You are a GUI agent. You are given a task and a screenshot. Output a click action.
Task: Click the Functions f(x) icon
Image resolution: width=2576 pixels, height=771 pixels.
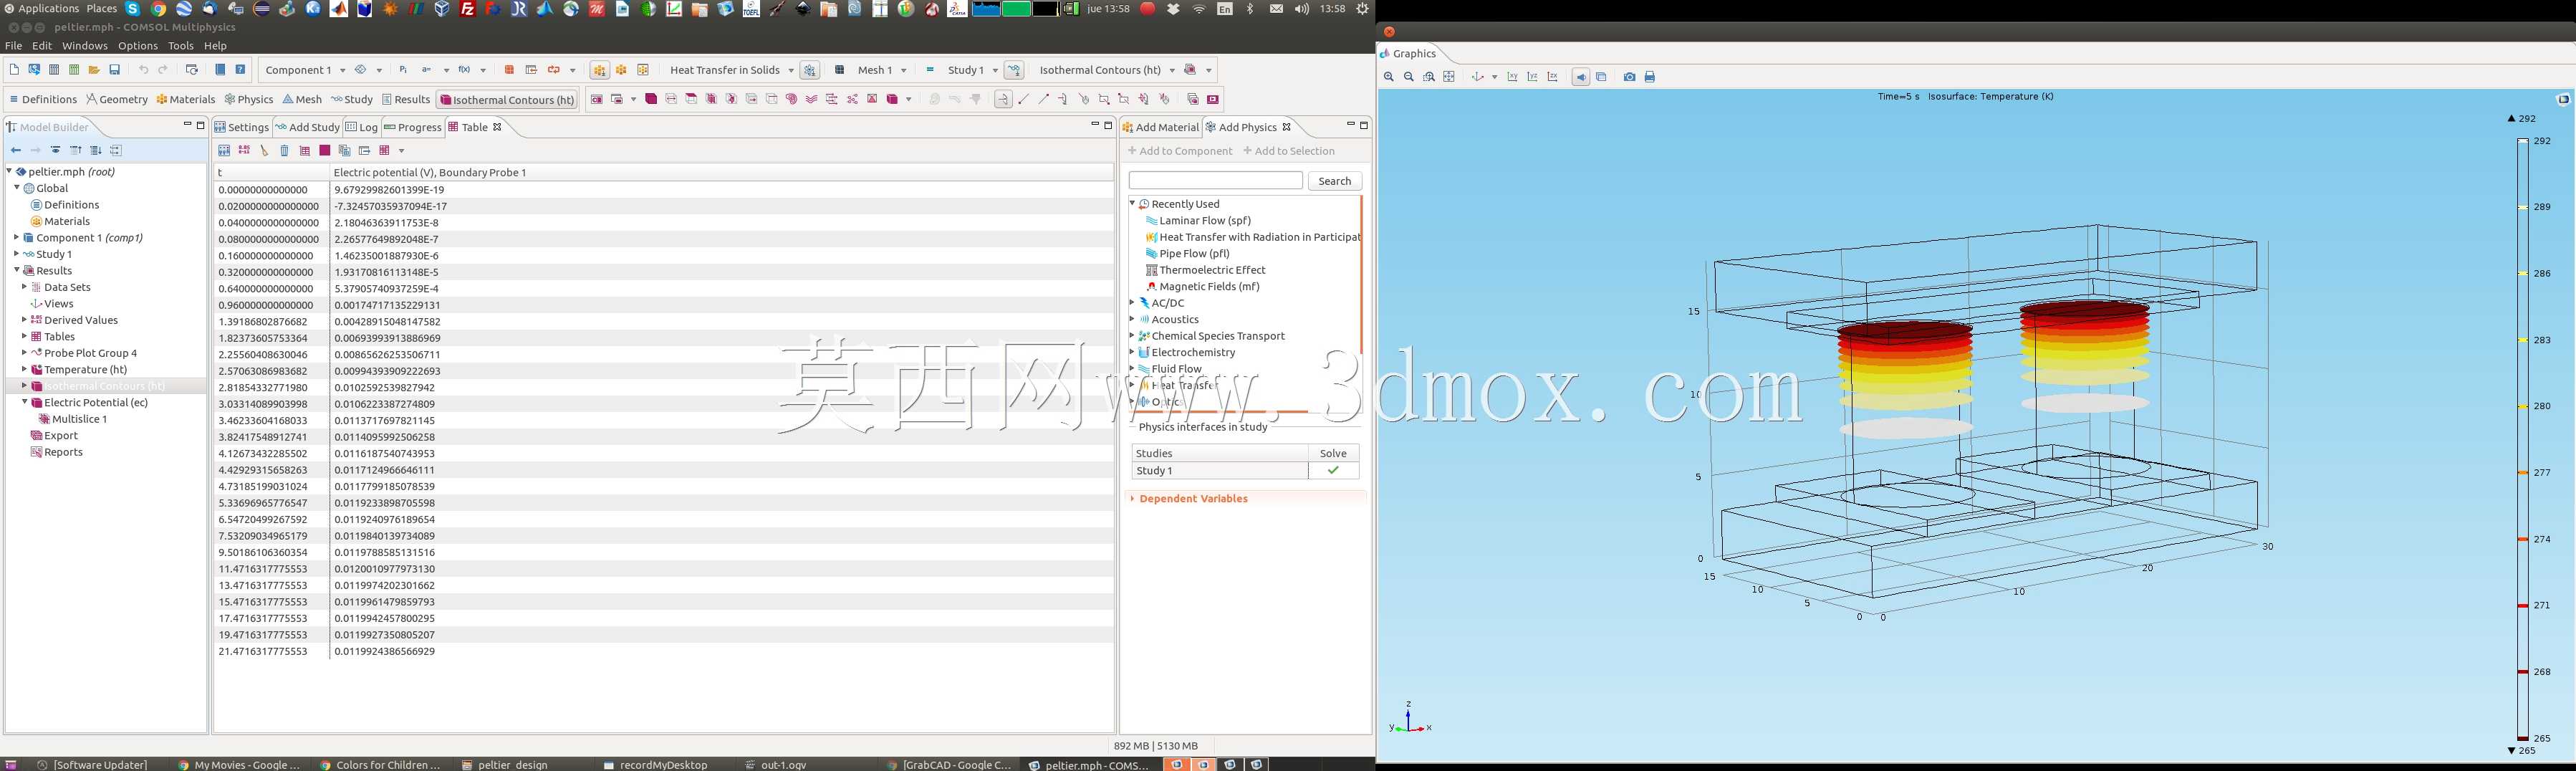click(464, 70)
